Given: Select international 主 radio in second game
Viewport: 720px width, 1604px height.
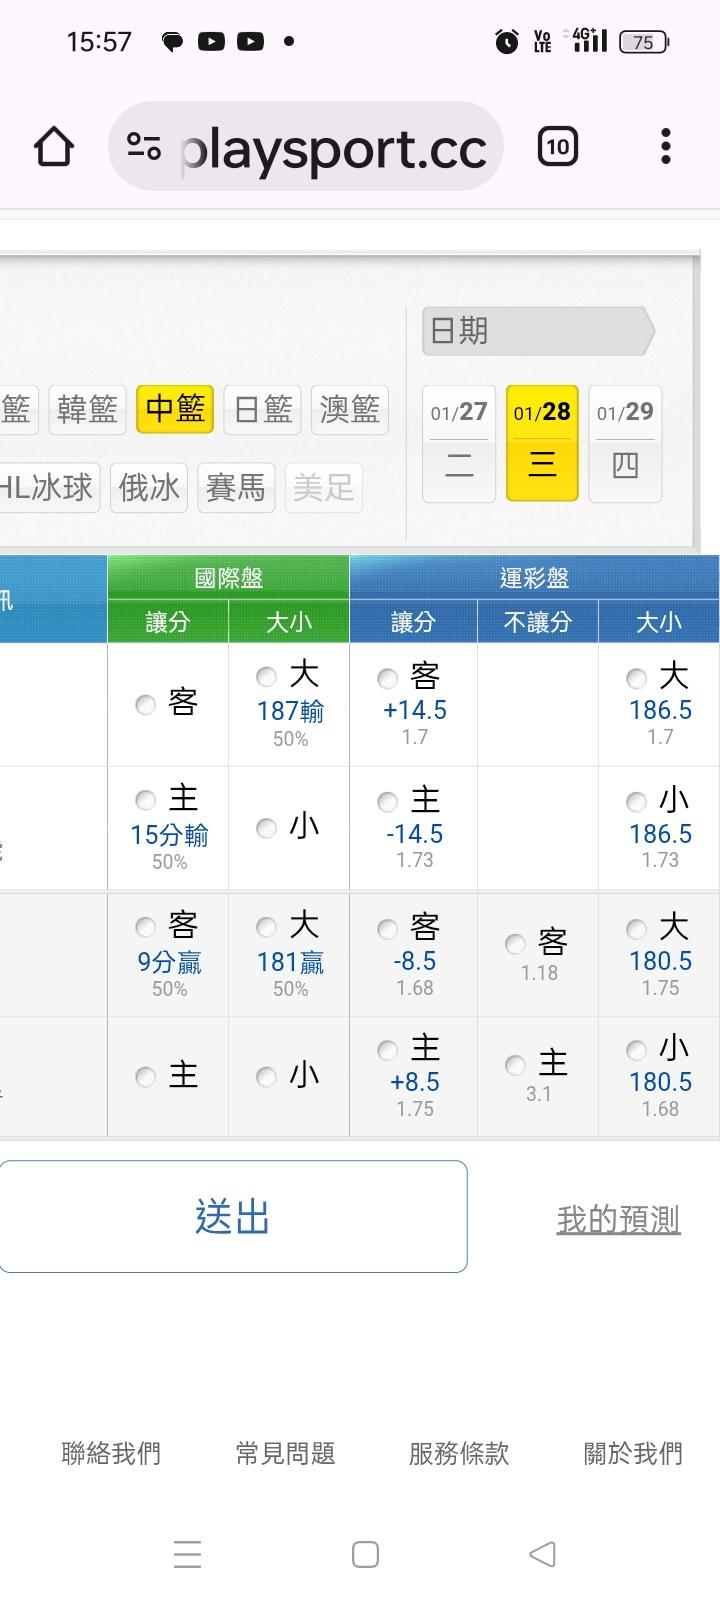Looking at the screenshot, I should (x=146, y=1077).
